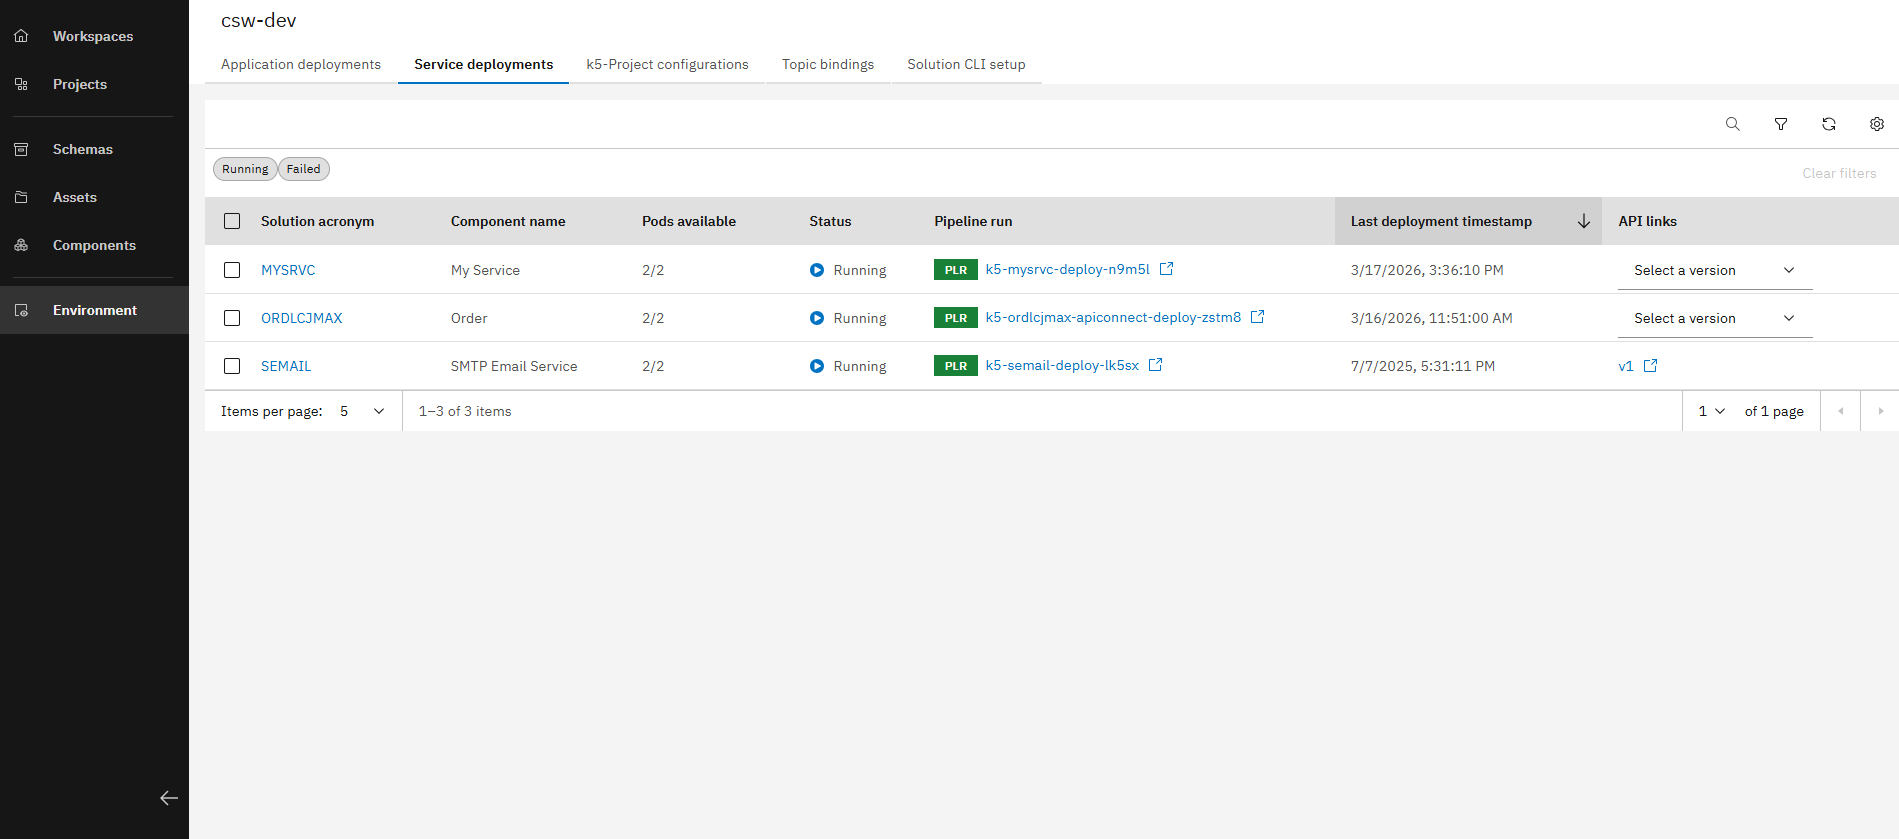Collapse the sidebar with the left arrow
The height and width of the screenshot is (839, 1899).
pyautogui.click(x=169, y=797)
